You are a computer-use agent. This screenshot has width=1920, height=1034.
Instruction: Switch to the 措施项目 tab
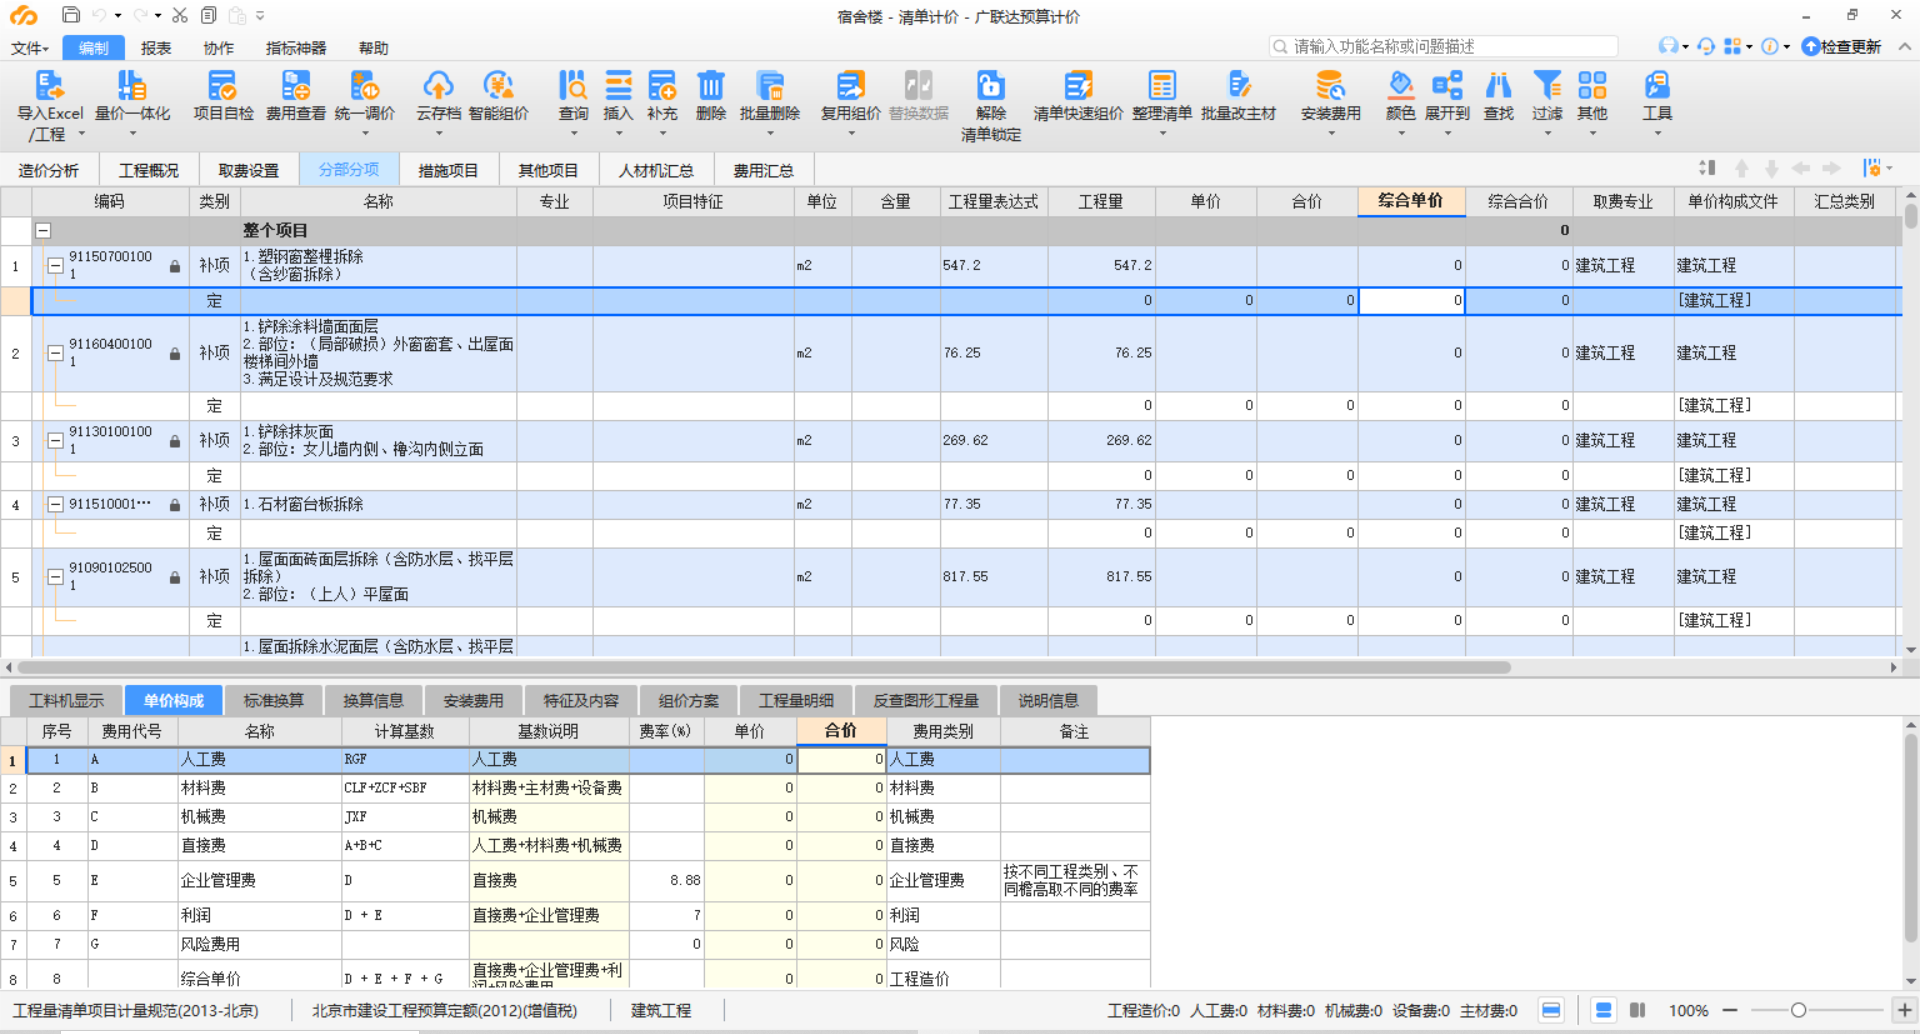pos(448,171)
